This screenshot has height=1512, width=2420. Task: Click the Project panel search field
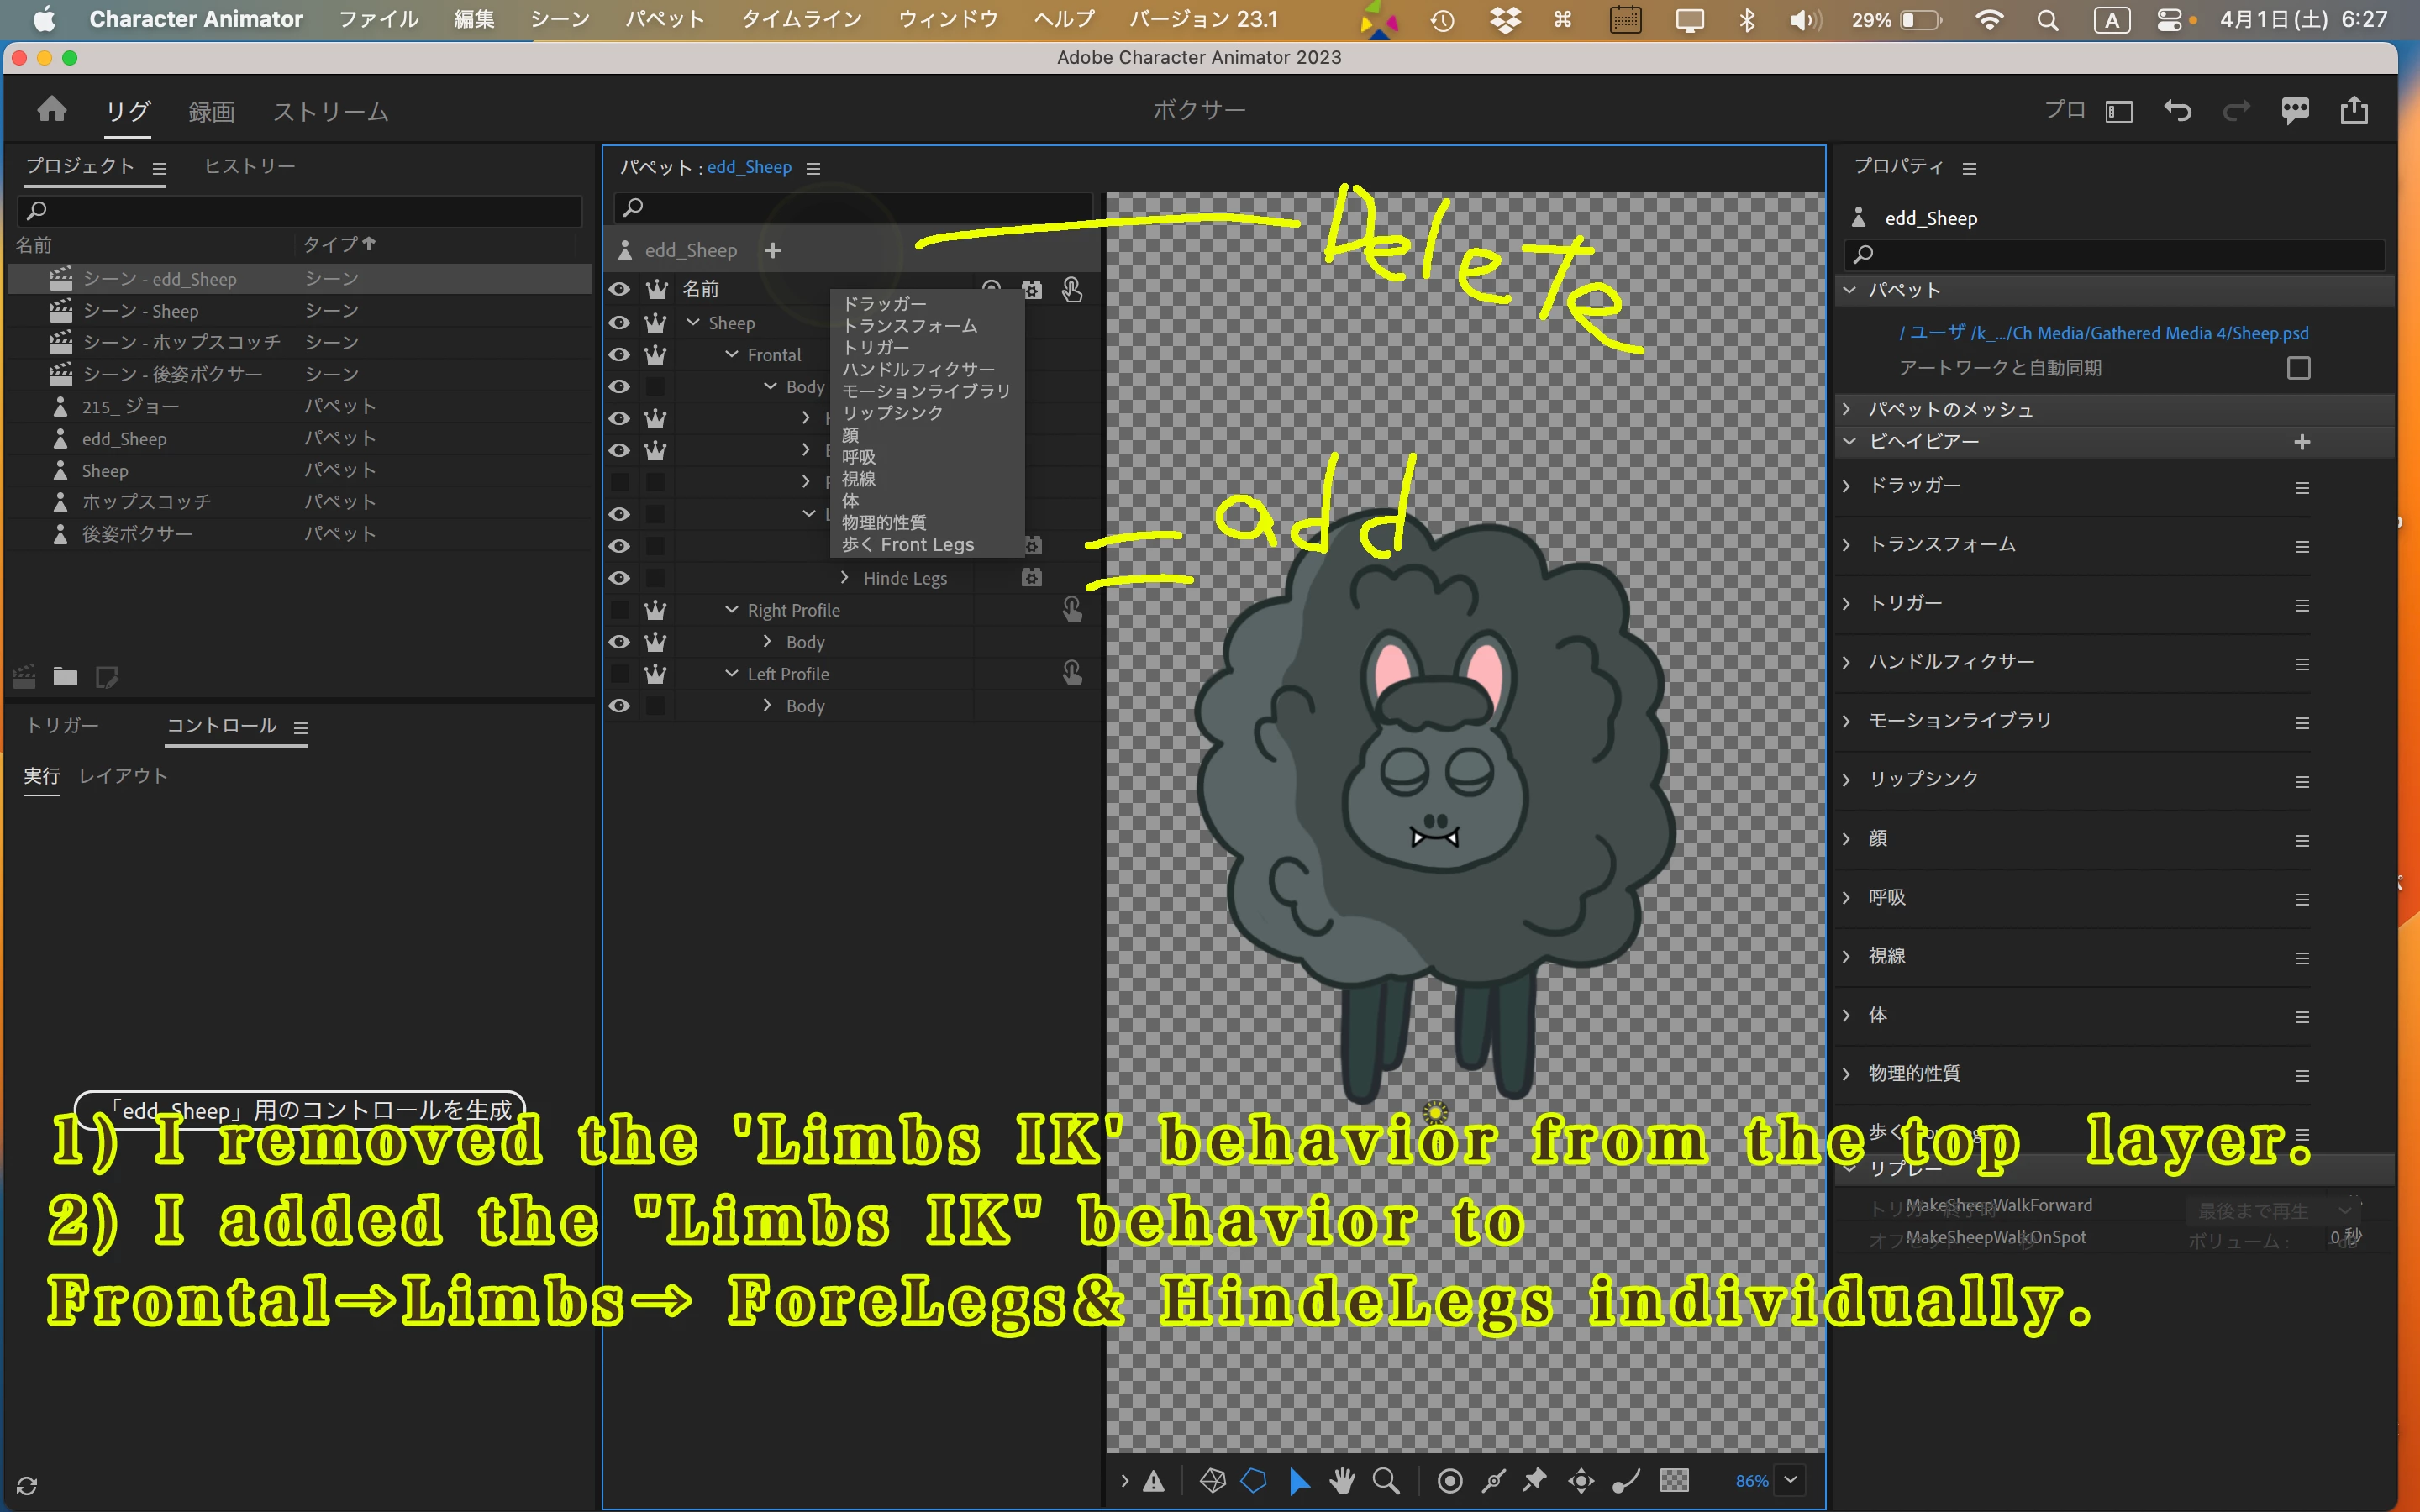[300, 210]
